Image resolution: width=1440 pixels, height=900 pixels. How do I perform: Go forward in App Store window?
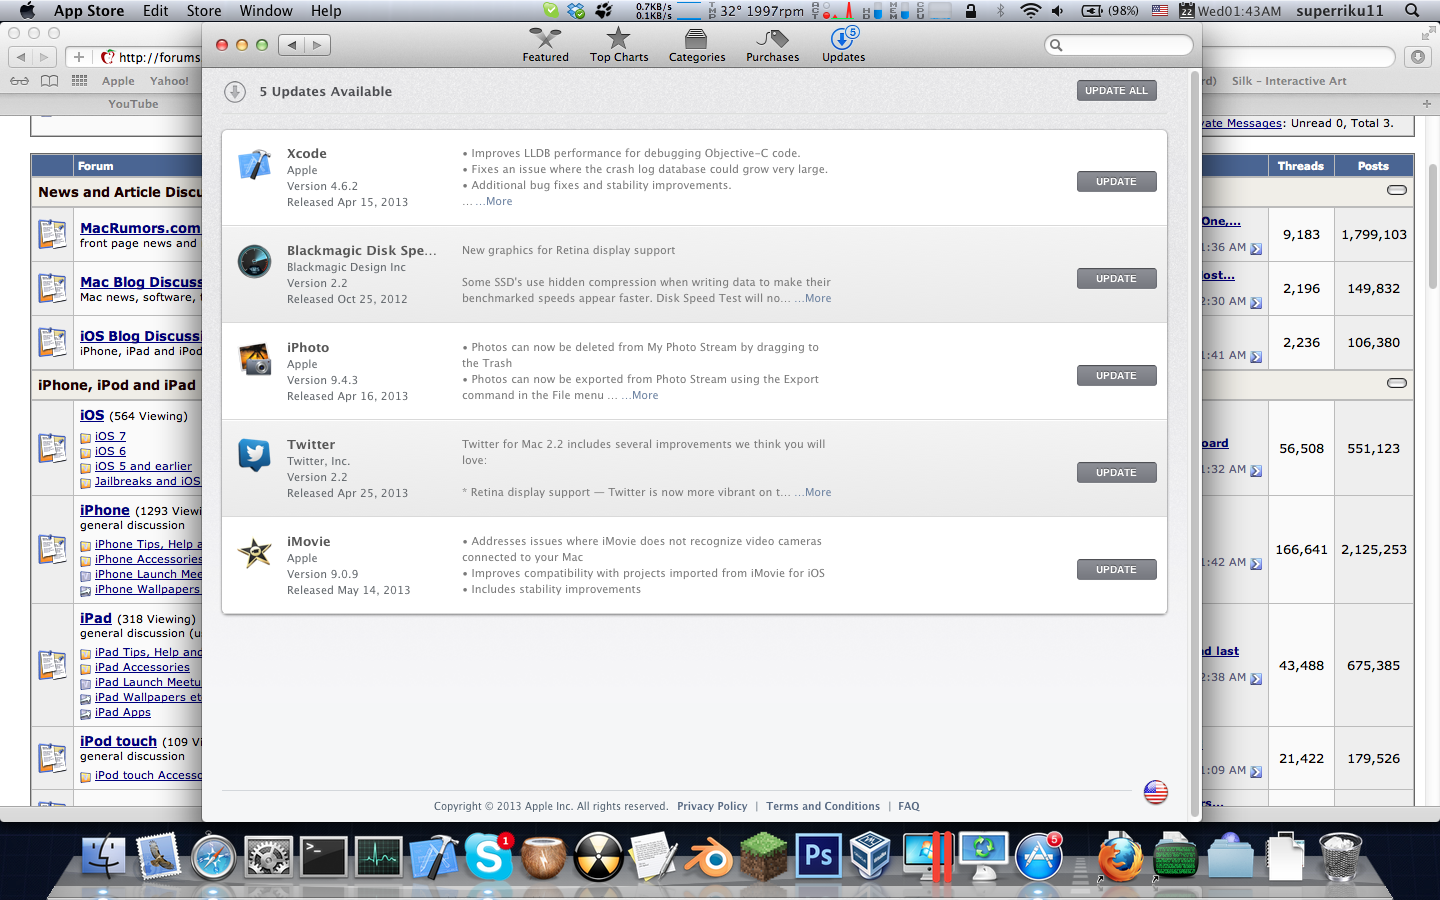317,45
